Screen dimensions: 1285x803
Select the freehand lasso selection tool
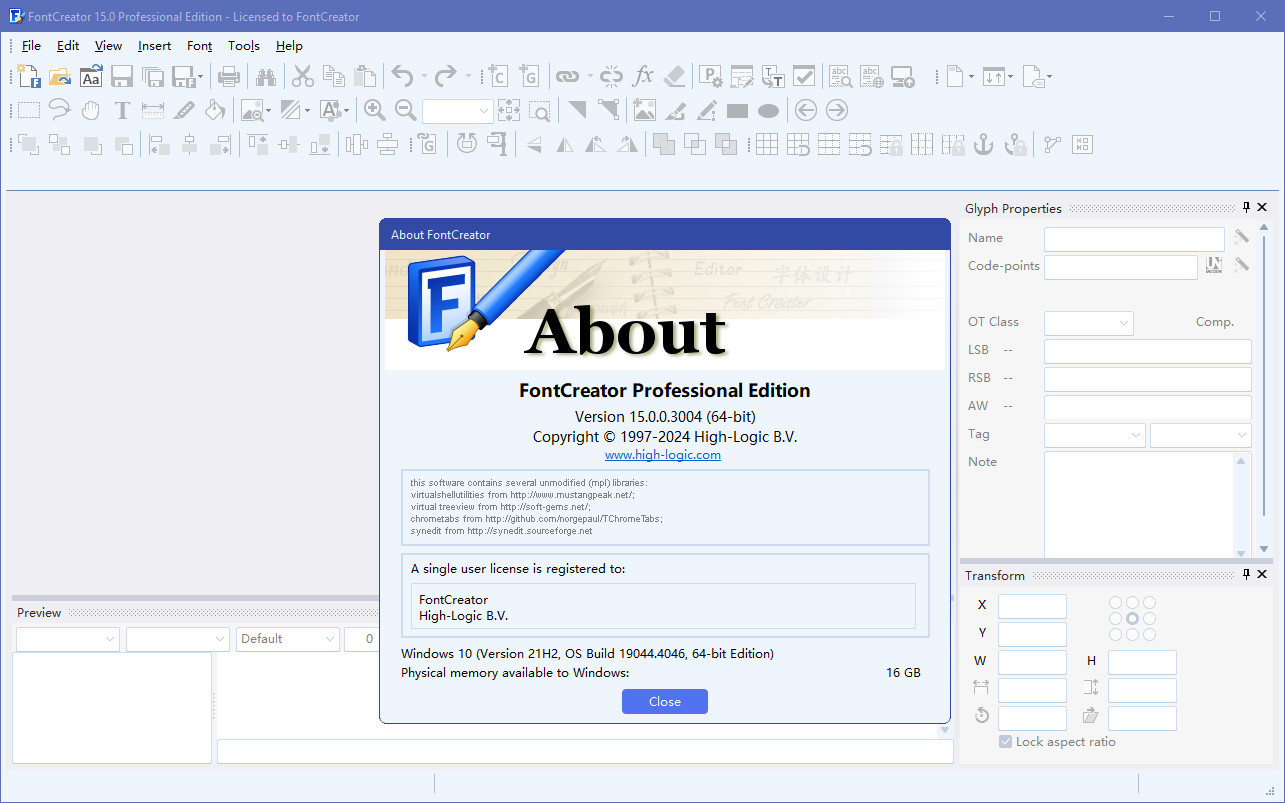pos(59,110)
